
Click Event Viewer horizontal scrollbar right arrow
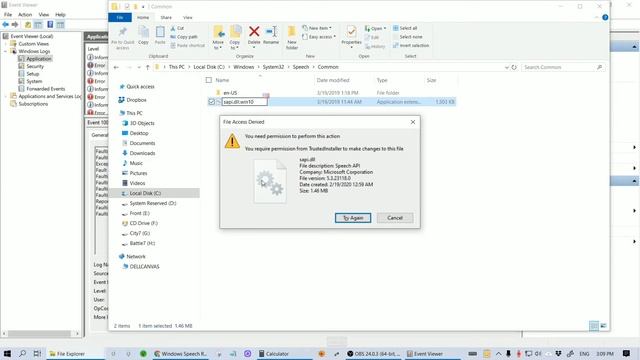77,333
